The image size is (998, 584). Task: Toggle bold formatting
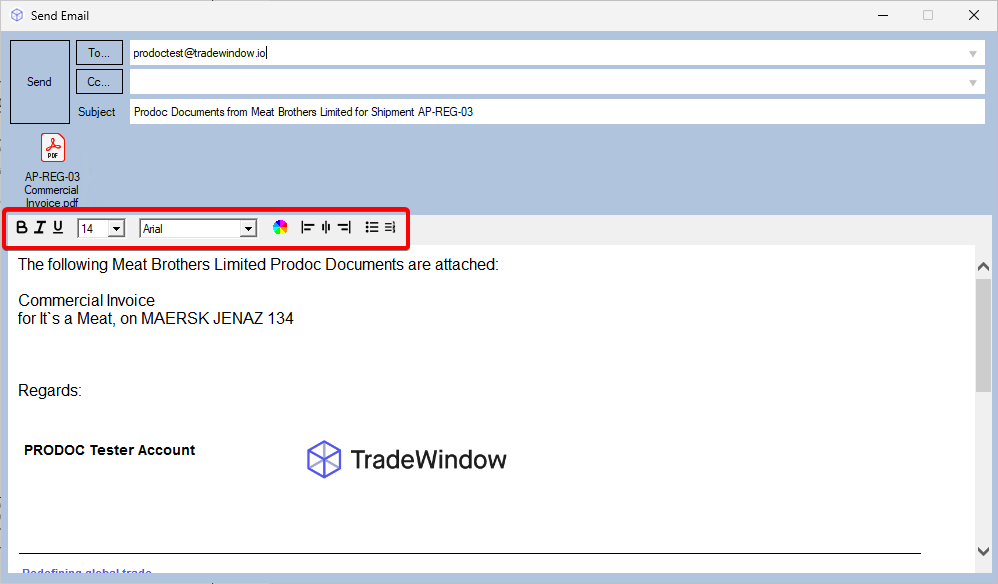22,227
